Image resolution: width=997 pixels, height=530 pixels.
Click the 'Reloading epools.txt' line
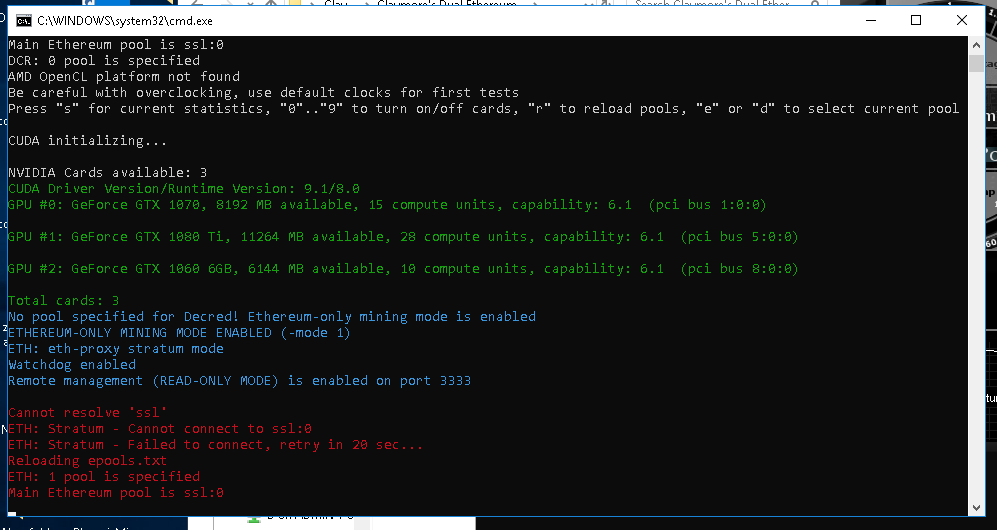(x=88, y=460)
